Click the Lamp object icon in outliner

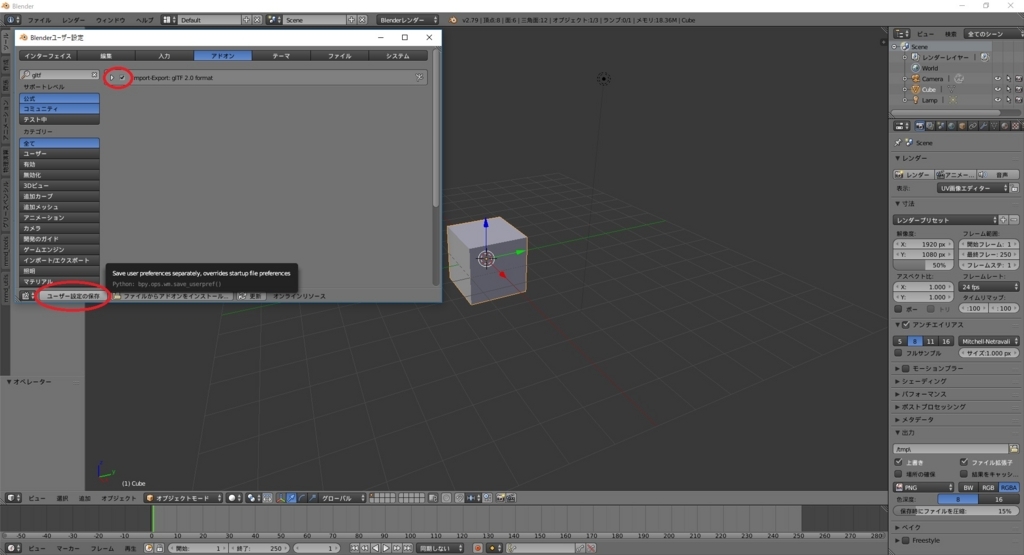(916, 100)
